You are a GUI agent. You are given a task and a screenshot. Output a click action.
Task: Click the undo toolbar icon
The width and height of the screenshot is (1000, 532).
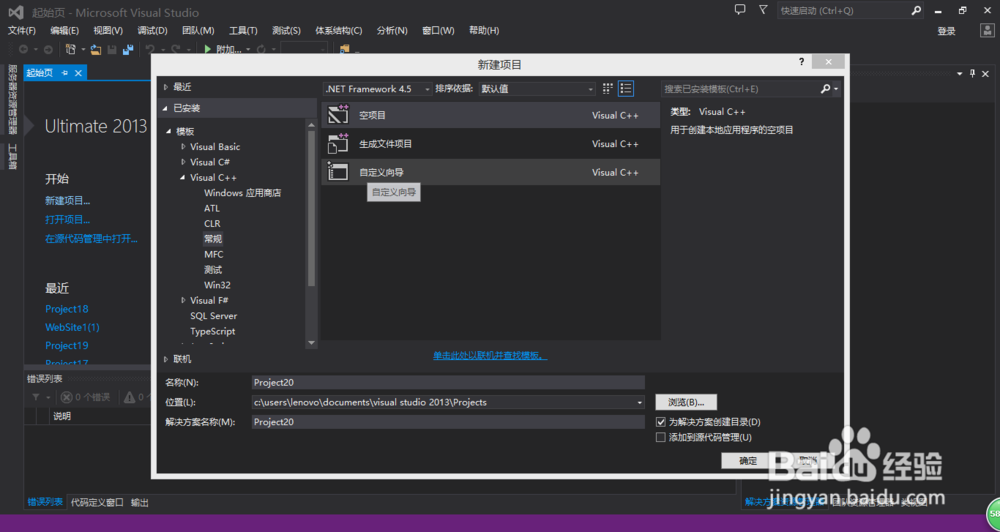[x=150, y=49]
